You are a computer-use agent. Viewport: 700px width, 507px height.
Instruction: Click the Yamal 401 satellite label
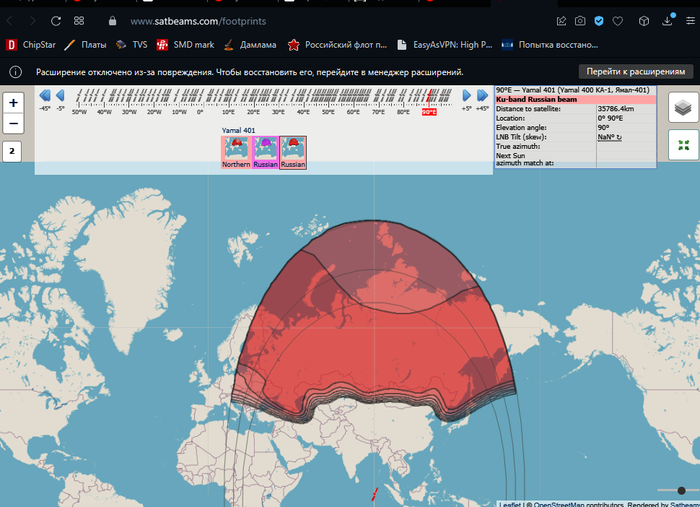click(x=238, y=130)
